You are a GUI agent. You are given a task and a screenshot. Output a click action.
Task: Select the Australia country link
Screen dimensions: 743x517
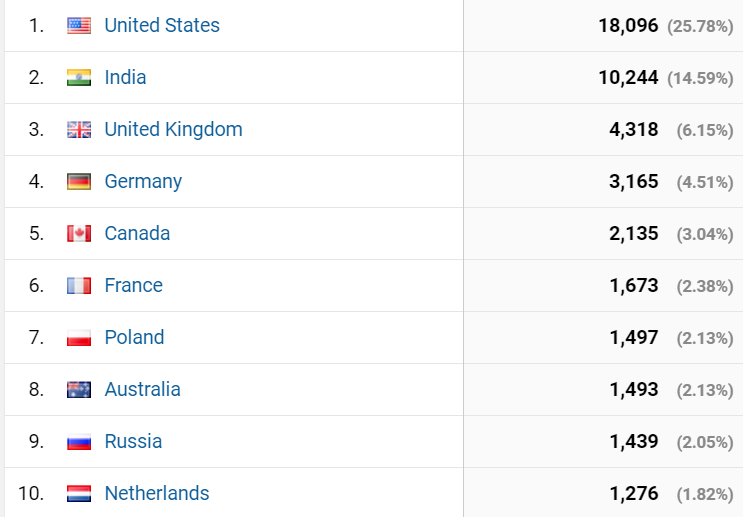point(142,390)
